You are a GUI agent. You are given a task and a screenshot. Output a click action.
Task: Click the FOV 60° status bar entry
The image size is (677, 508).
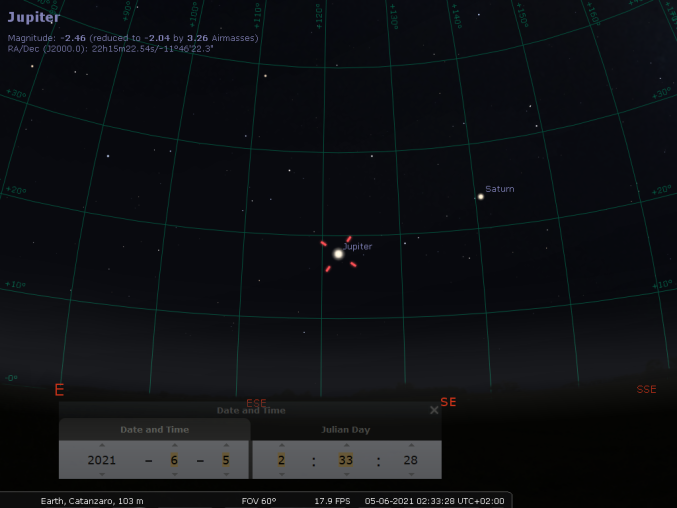coord(259,501)
